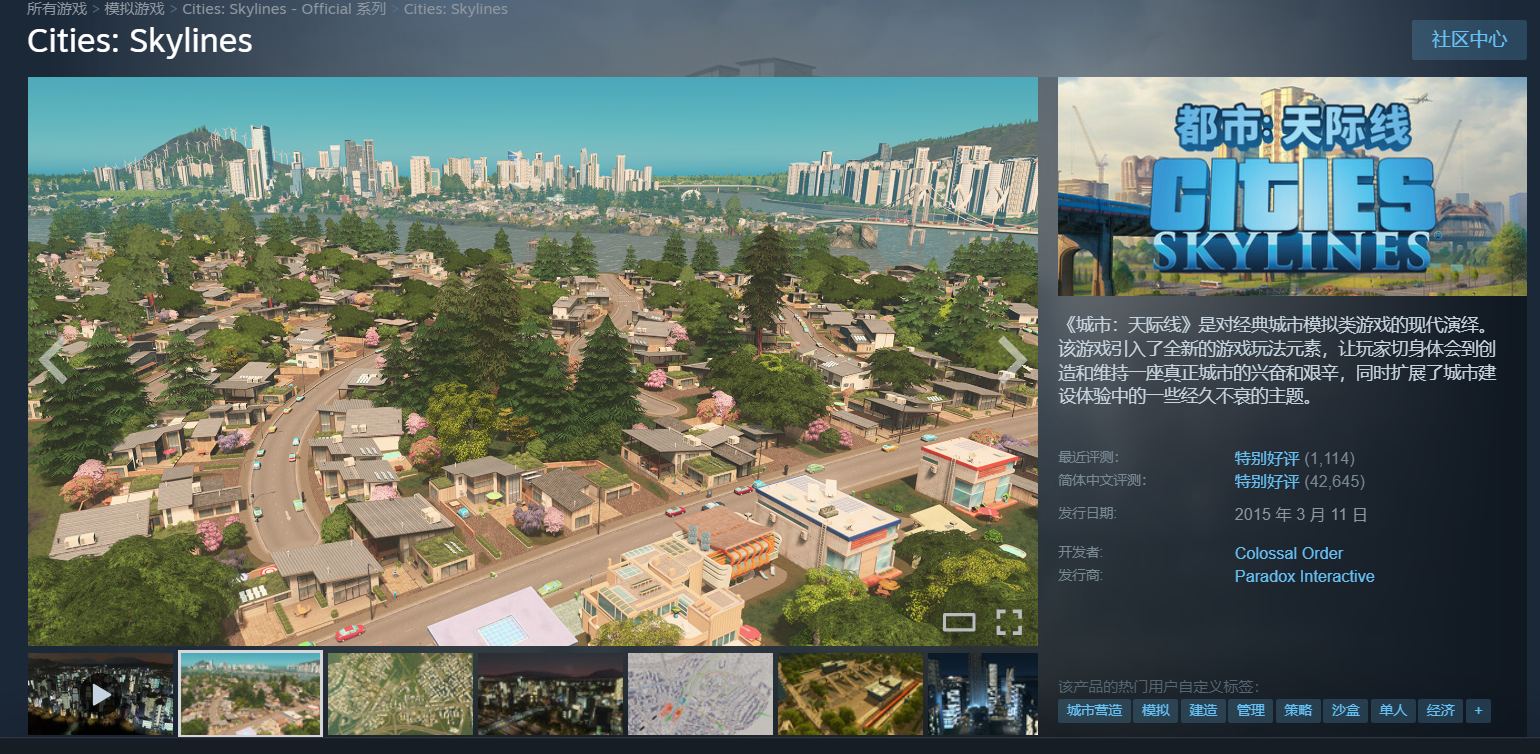Open the 模拟游戏 breadcrumb category

[x=134, y=9]
